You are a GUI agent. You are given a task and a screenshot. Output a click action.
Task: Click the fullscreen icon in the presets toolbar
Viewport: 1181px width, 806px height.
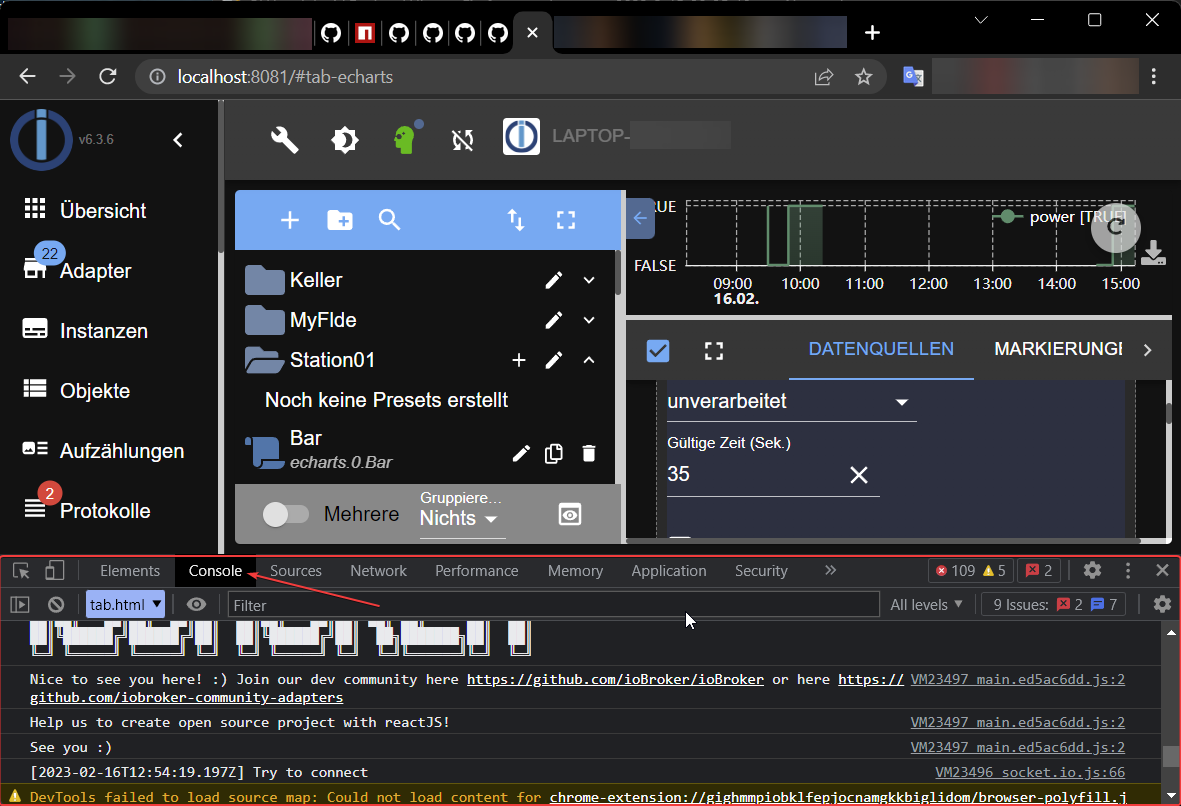(x=566, y=220)
